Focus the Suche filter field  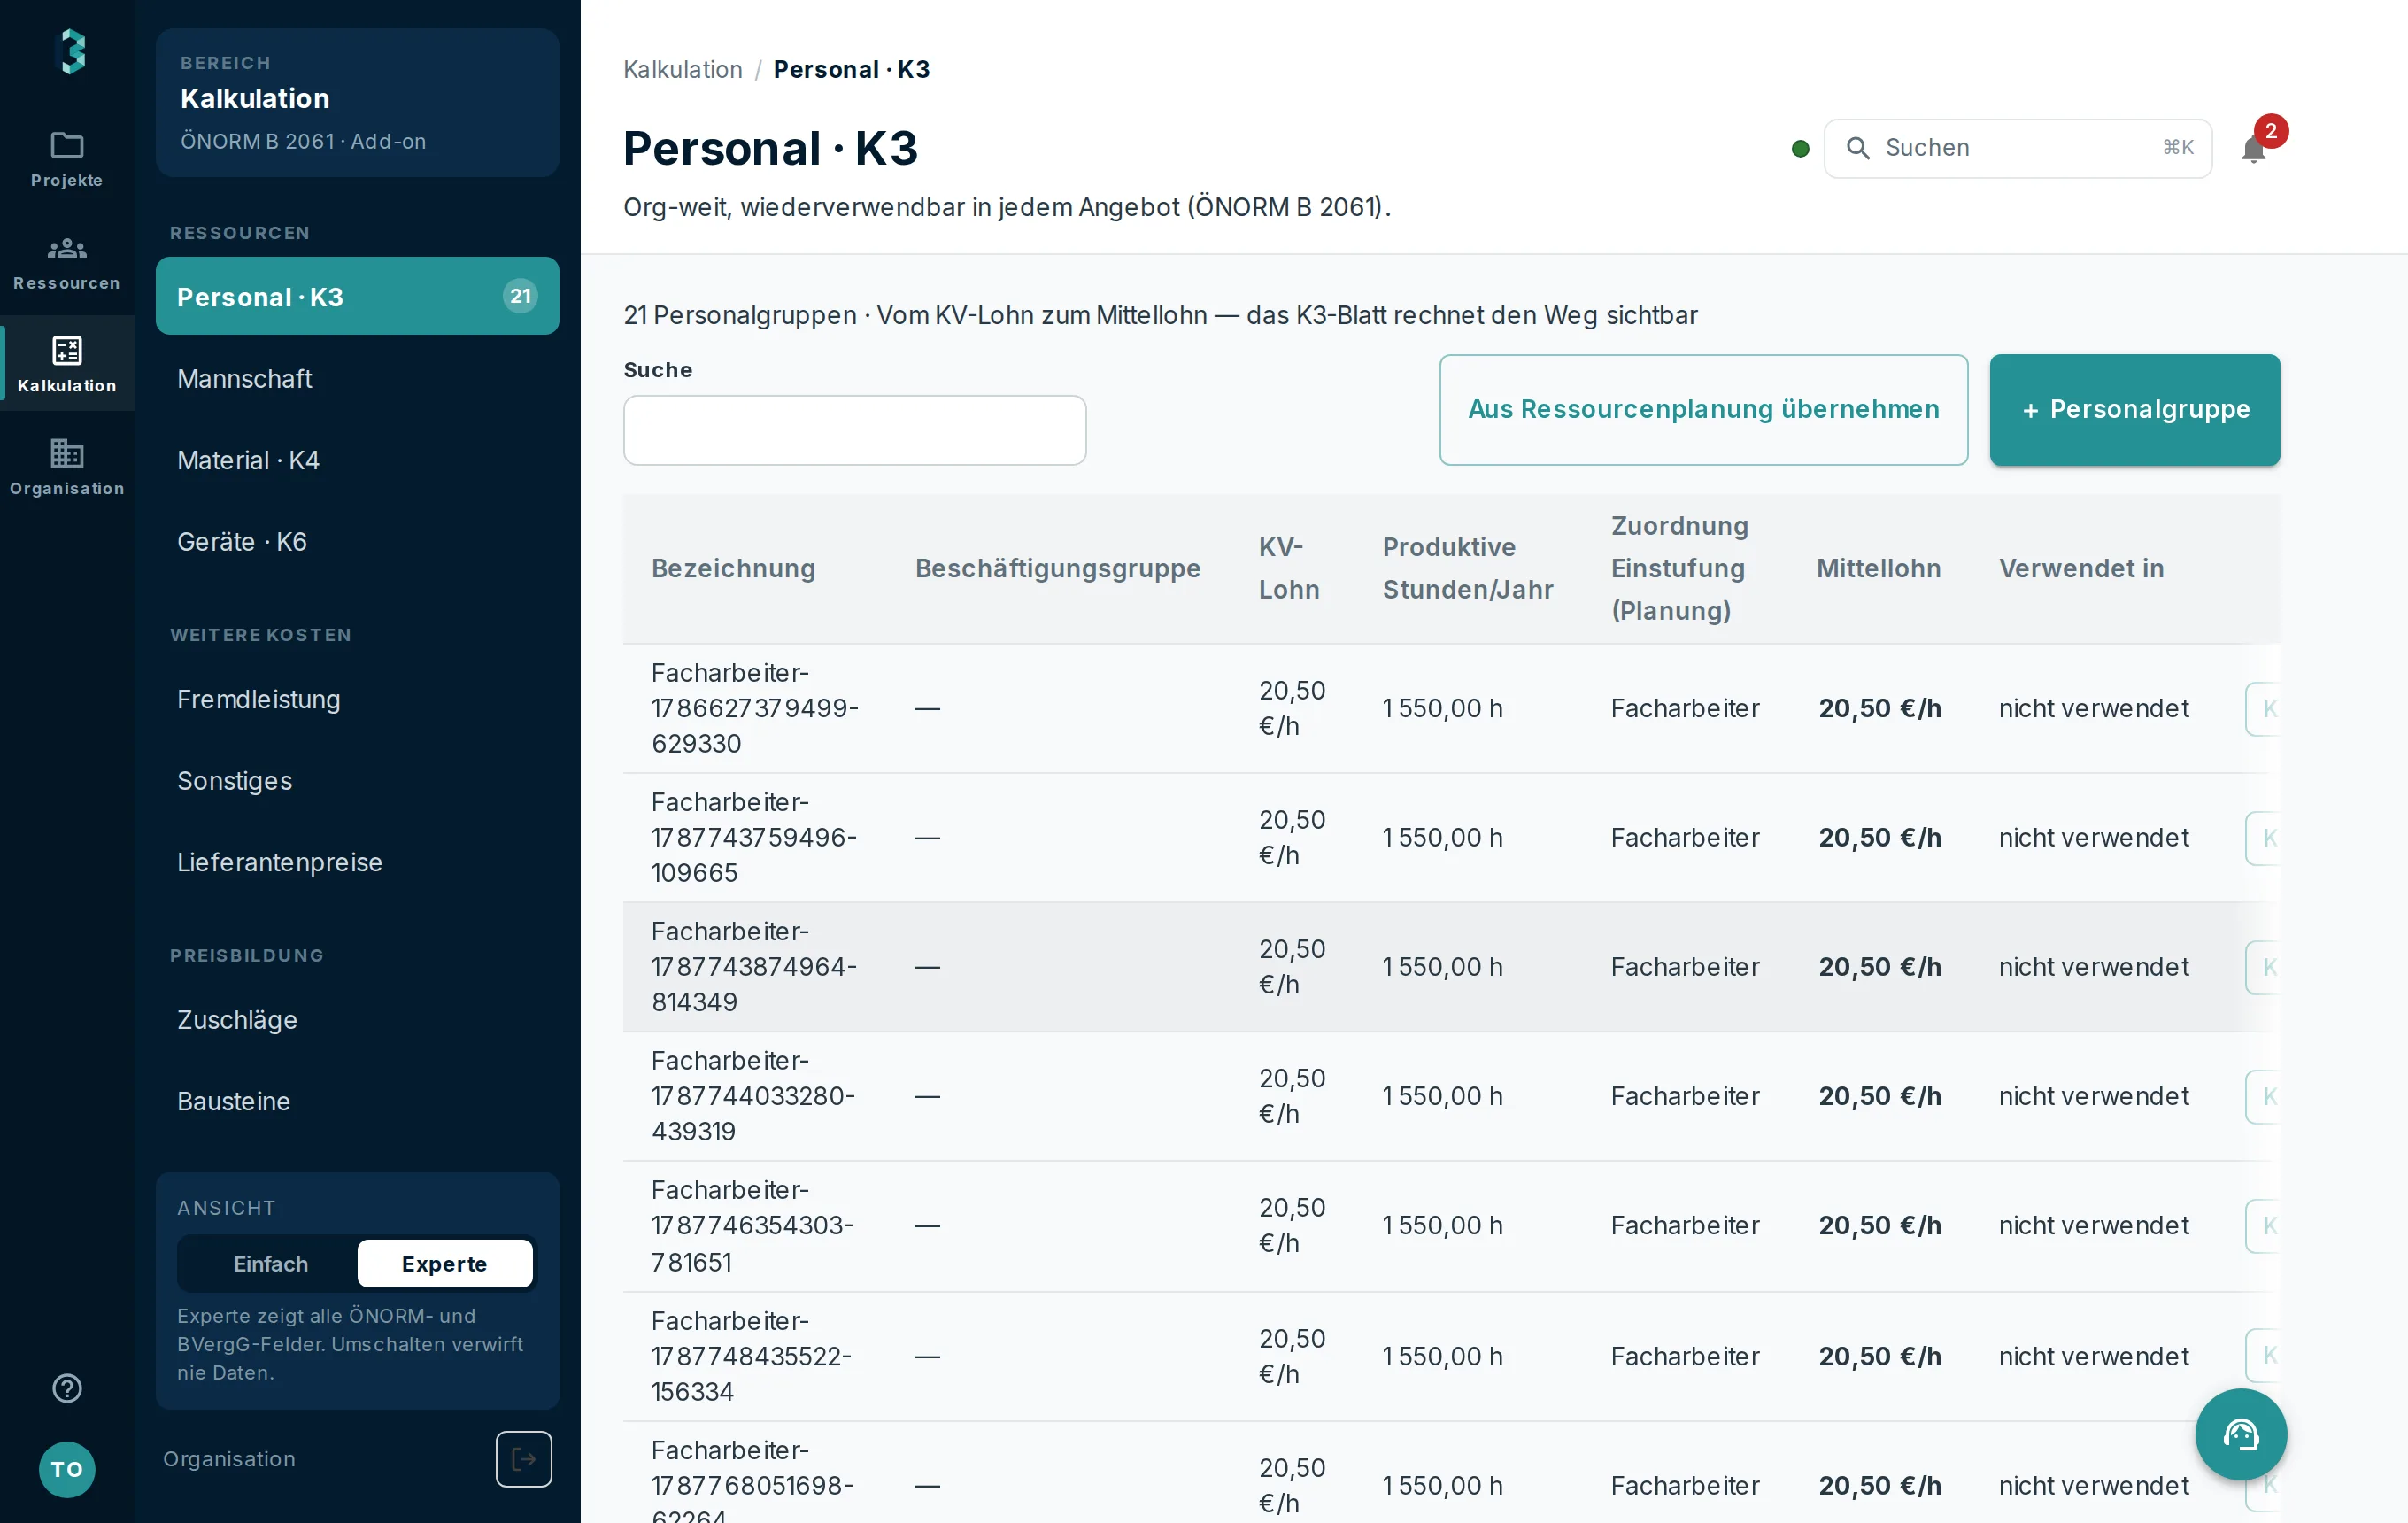(854, 430)
